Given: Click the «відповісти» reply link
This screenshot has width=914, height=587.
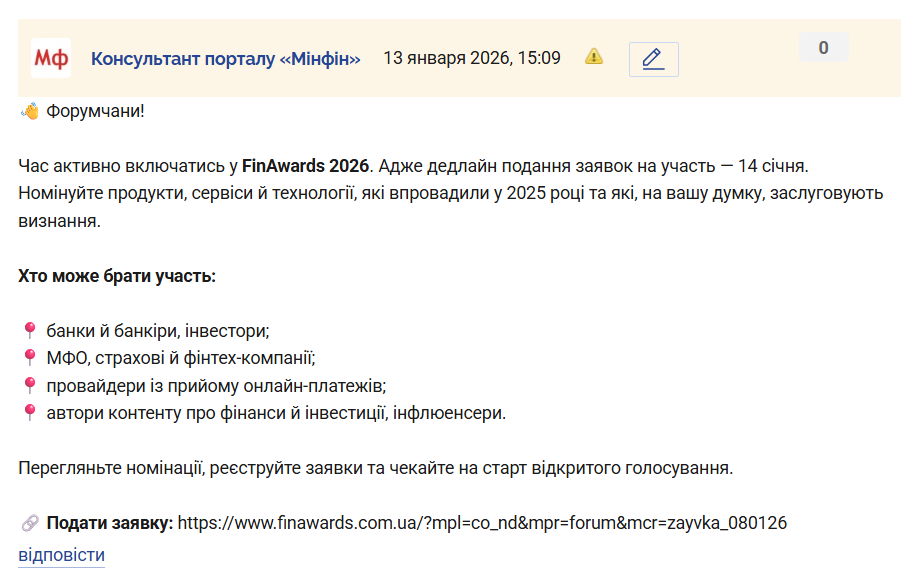Looking at the screenshot, I should pyautogui.click(x=61, y=555).
